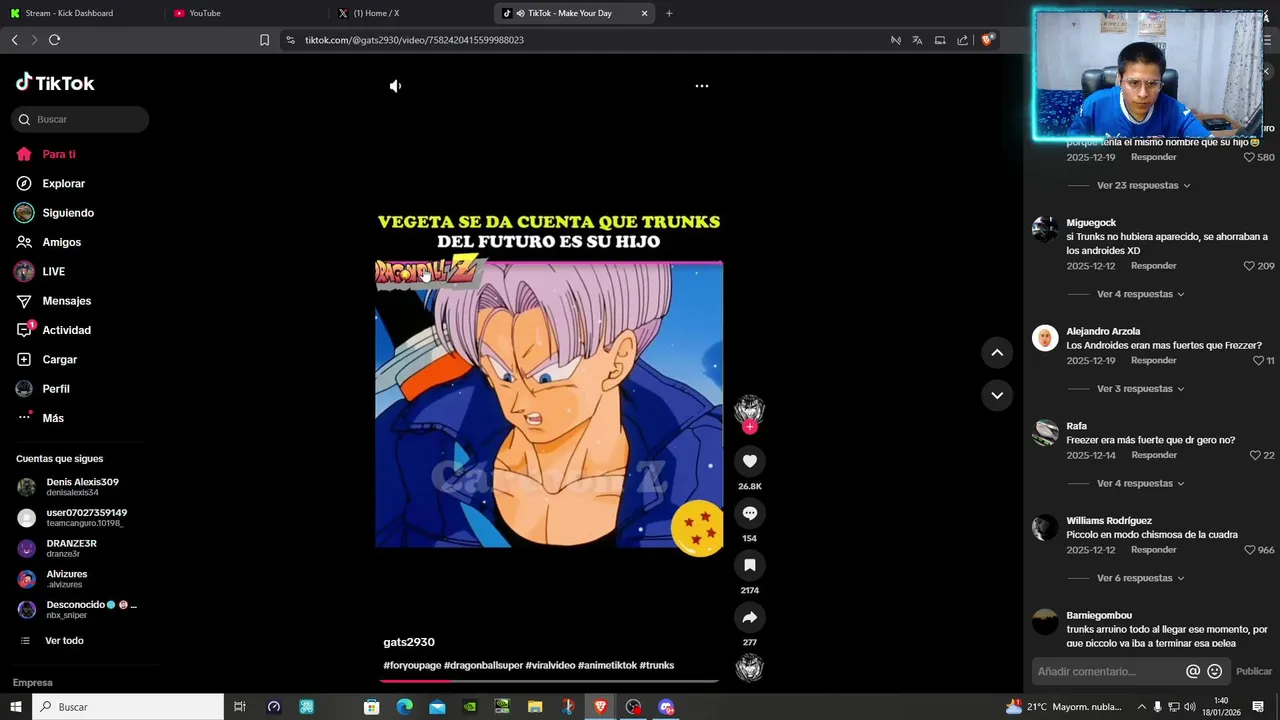
Task: Click the address bar URL
Action: (414, 40)
